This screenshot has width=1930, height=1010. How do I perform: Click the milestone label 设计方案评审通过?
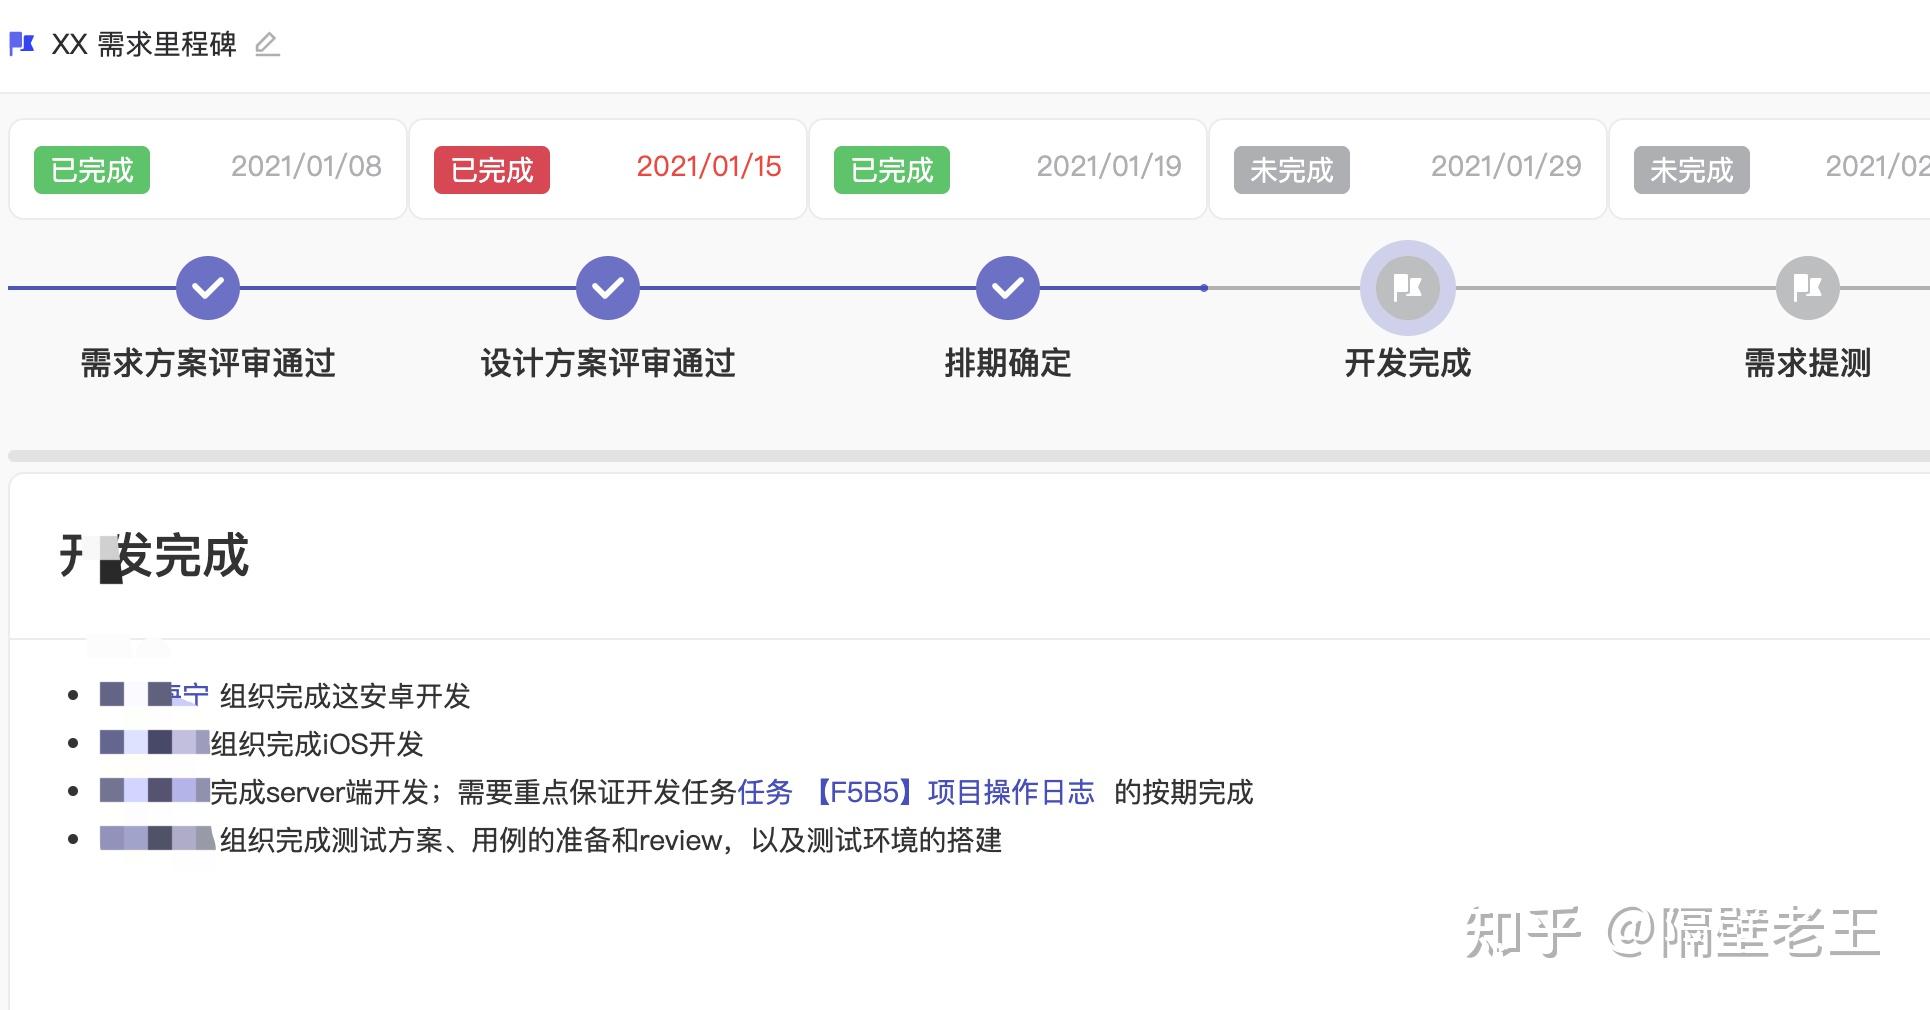(x=608, y=363)
